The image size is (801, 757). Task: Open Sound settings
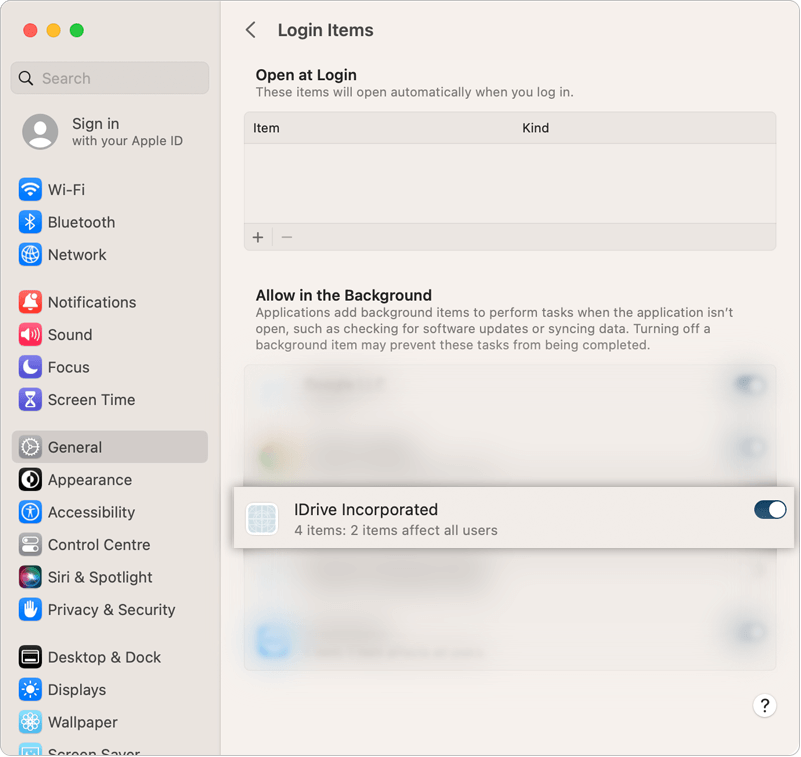click(x=110, y=335)
